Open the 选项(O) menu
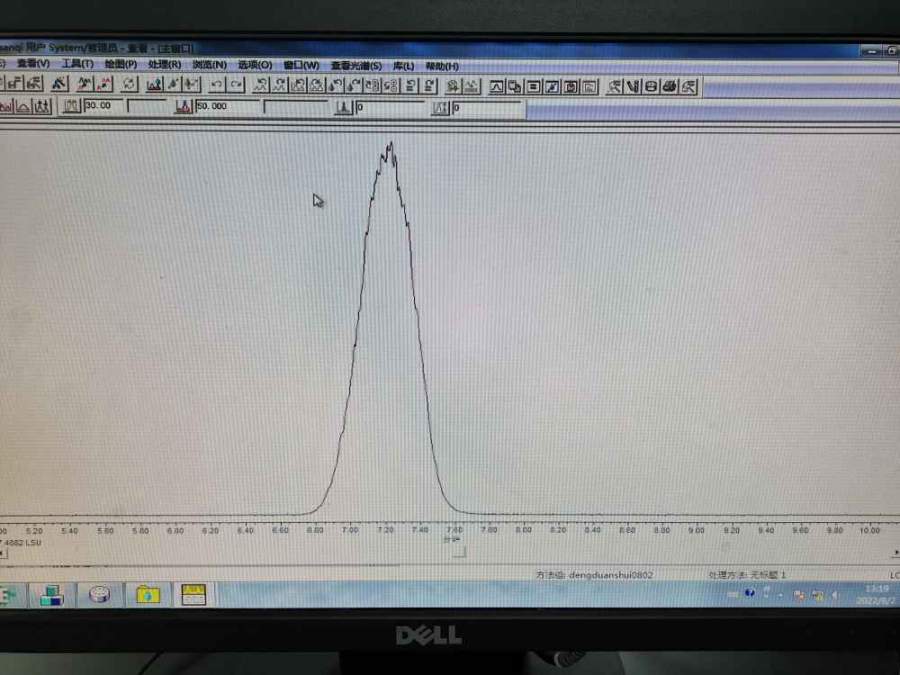 click(254, 65)
